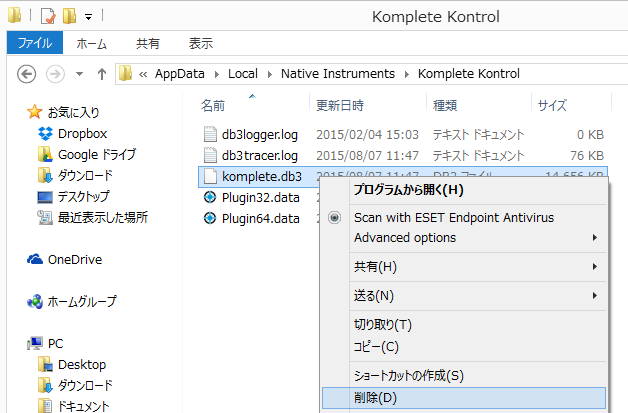Expand the arrow after Local in breadcrumb
628x413 pixels.
270,75
